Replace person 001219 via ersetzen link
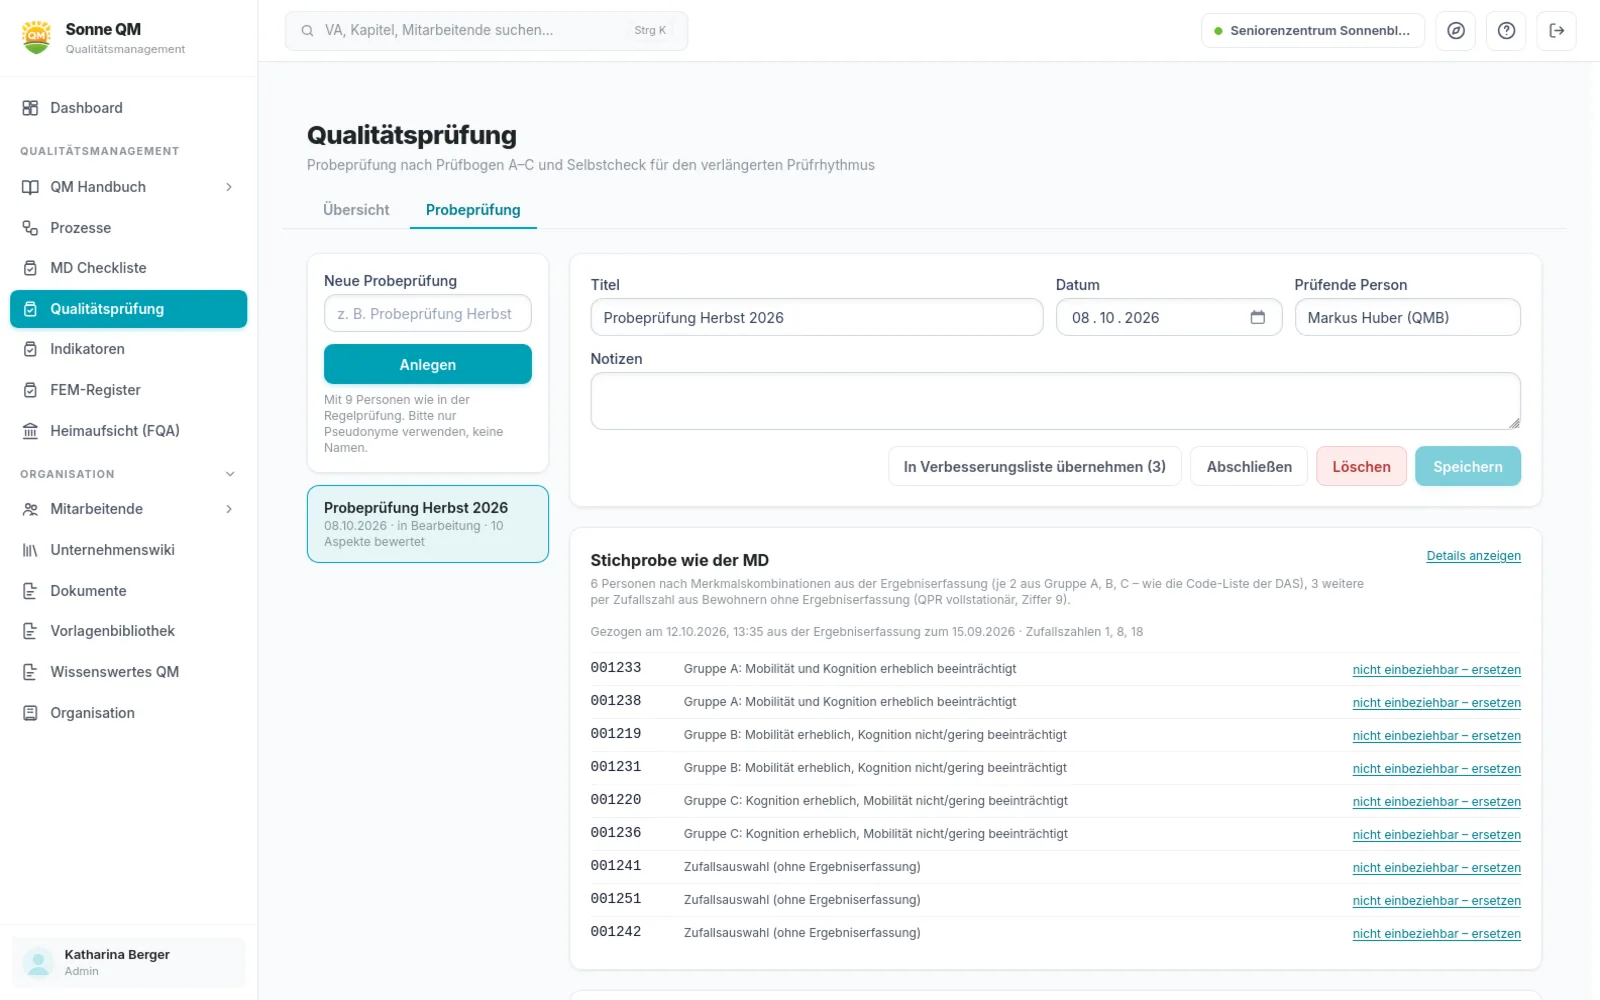The height and width of the screenshot is (1000, 1600). click(1436, 736)
